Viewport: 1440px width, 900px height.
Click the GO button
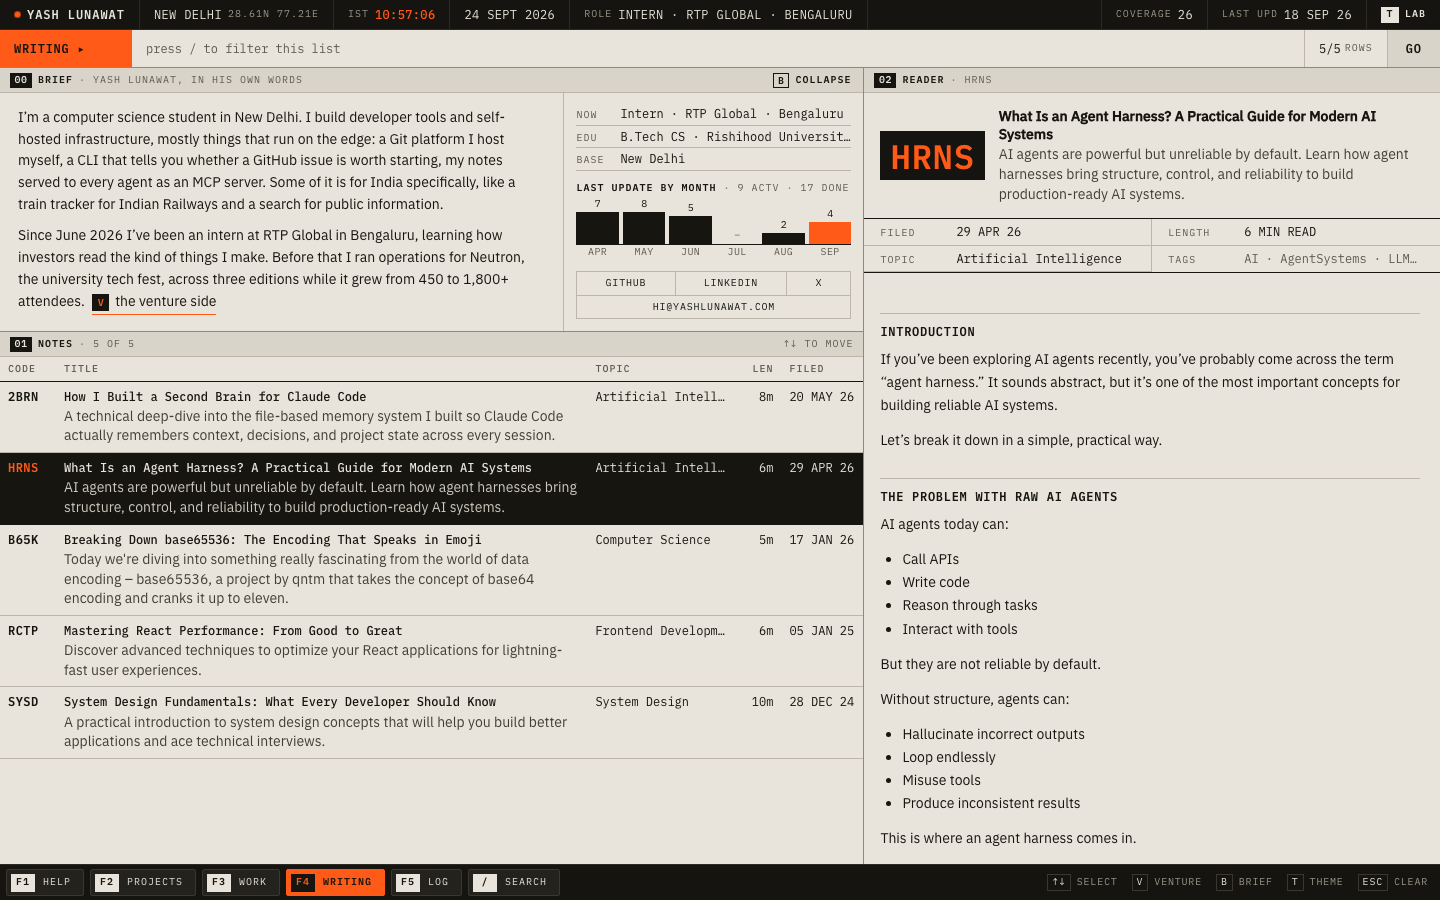click(1413, 49)
